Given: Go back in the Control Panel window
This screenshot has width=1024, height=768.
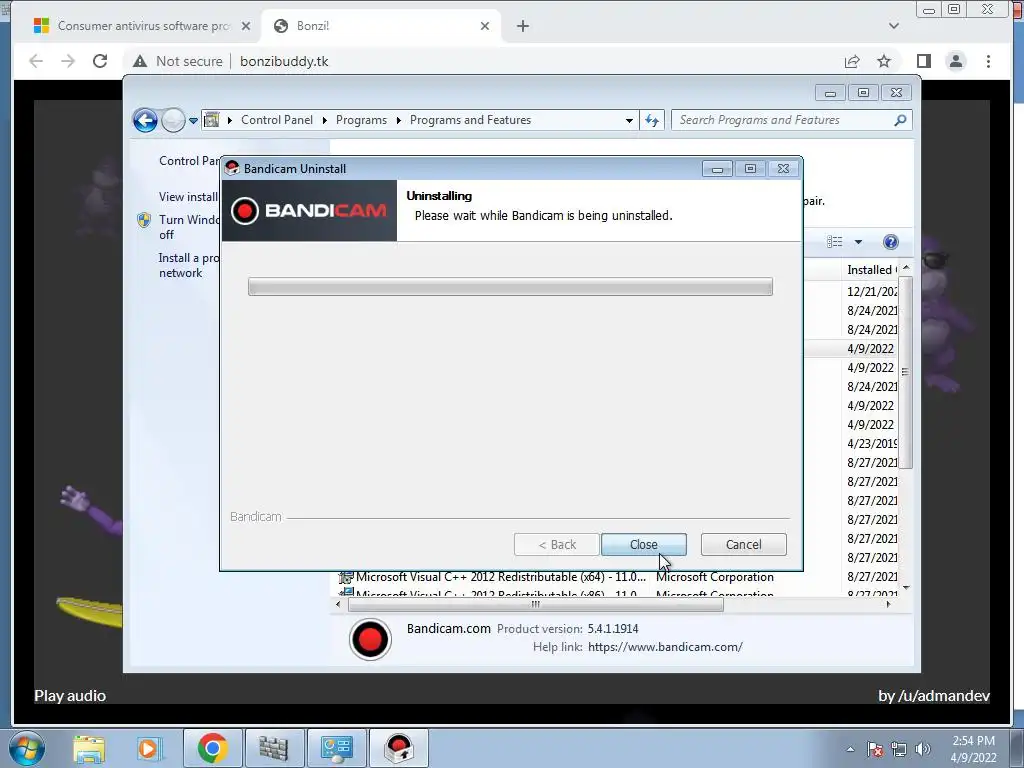Looking at the screenshot, I should (145, 120).
